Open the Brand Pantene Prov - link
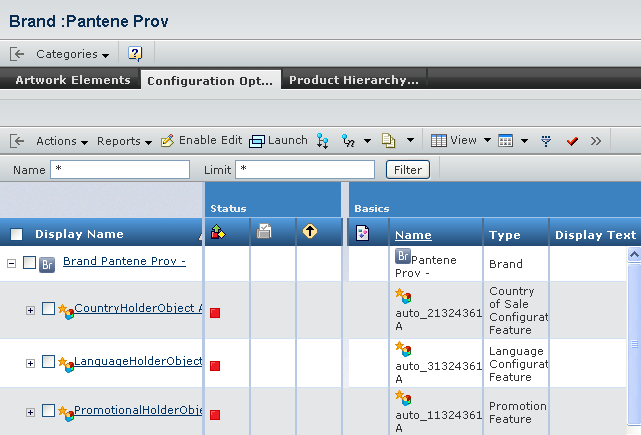The image size is (641, 435). 124,261
